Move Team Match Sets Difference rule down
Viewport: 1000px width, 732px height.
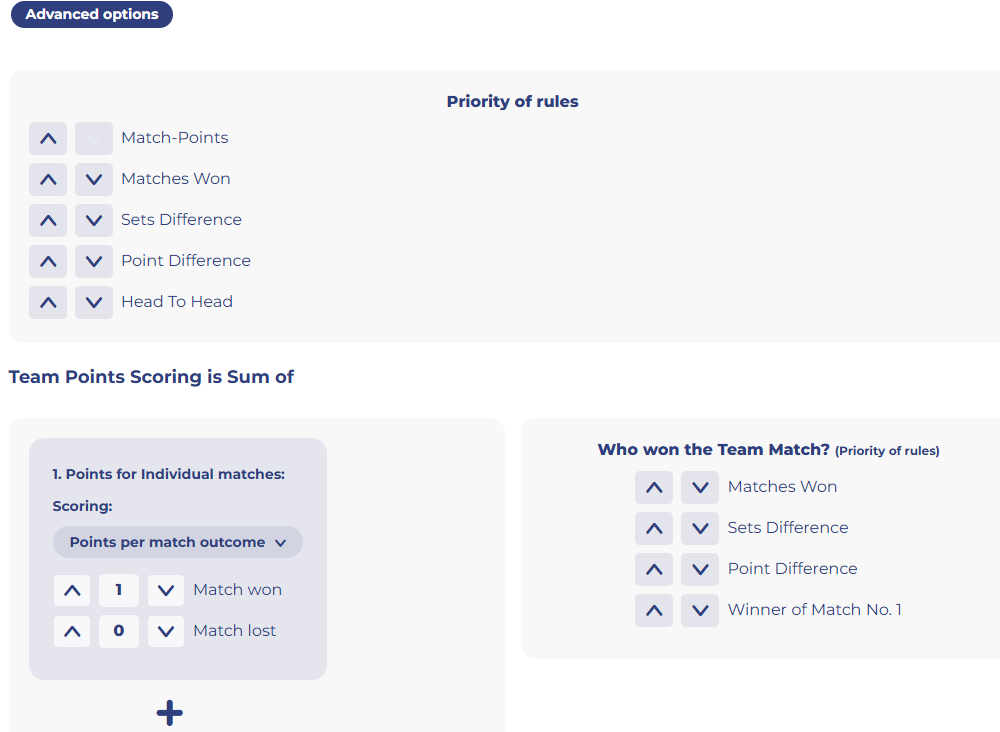click(x=700, y=529)
